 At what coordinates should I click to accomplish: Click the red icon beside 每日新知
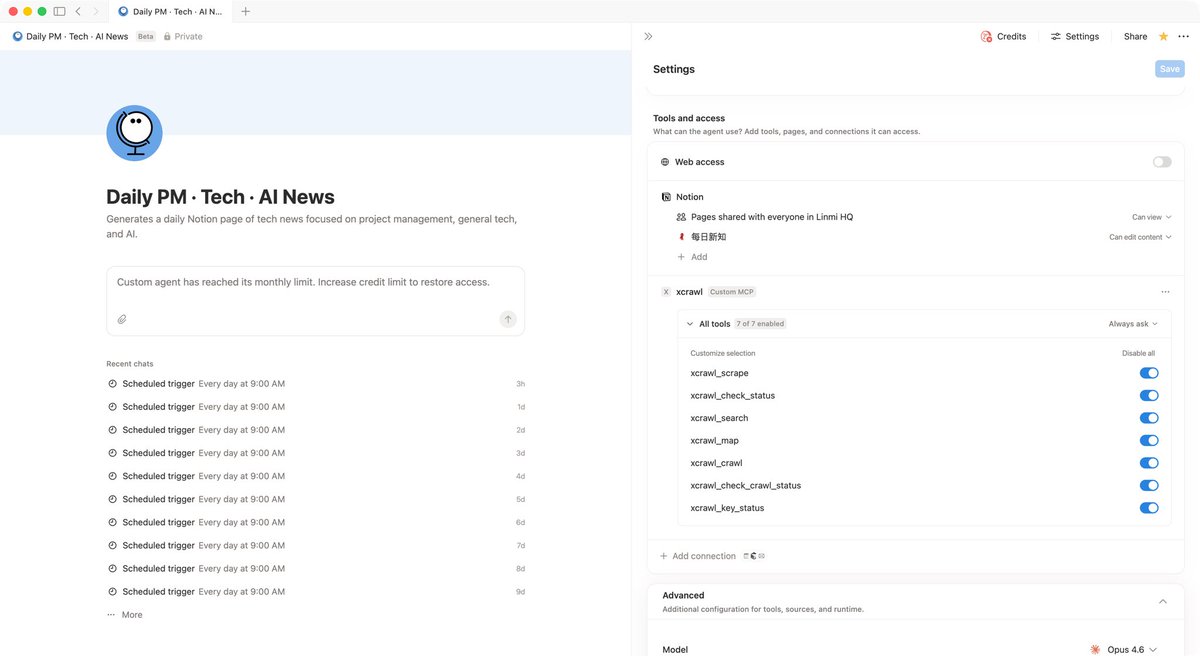682,237
